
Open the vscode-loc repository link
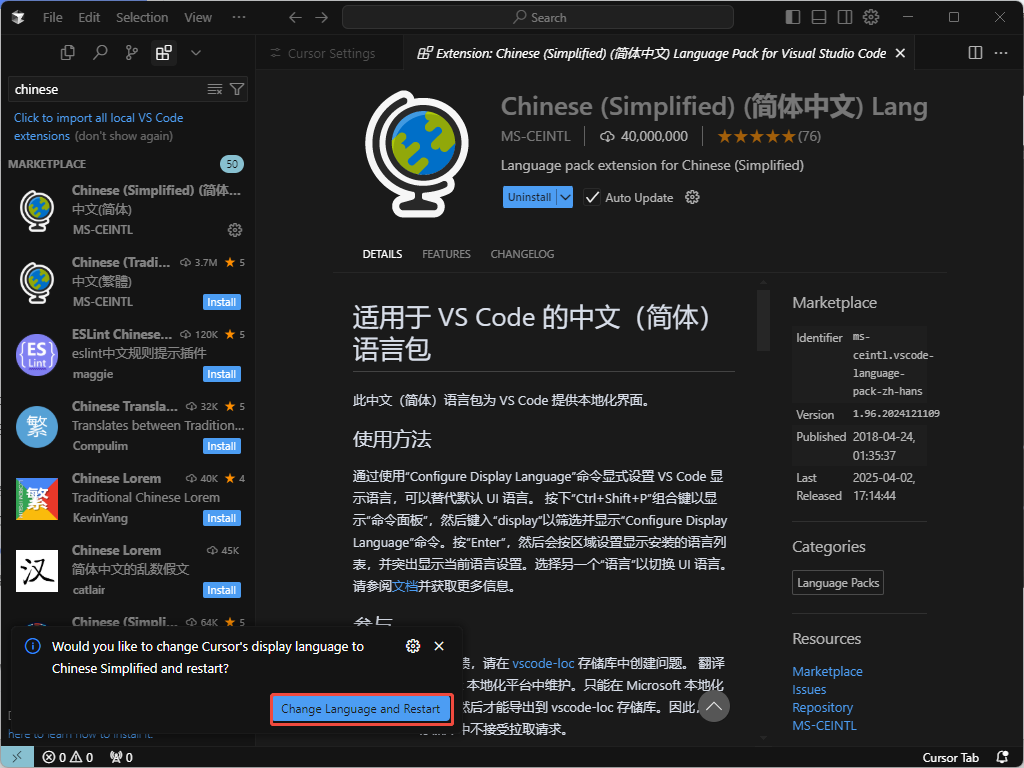(x=543, y=664)
